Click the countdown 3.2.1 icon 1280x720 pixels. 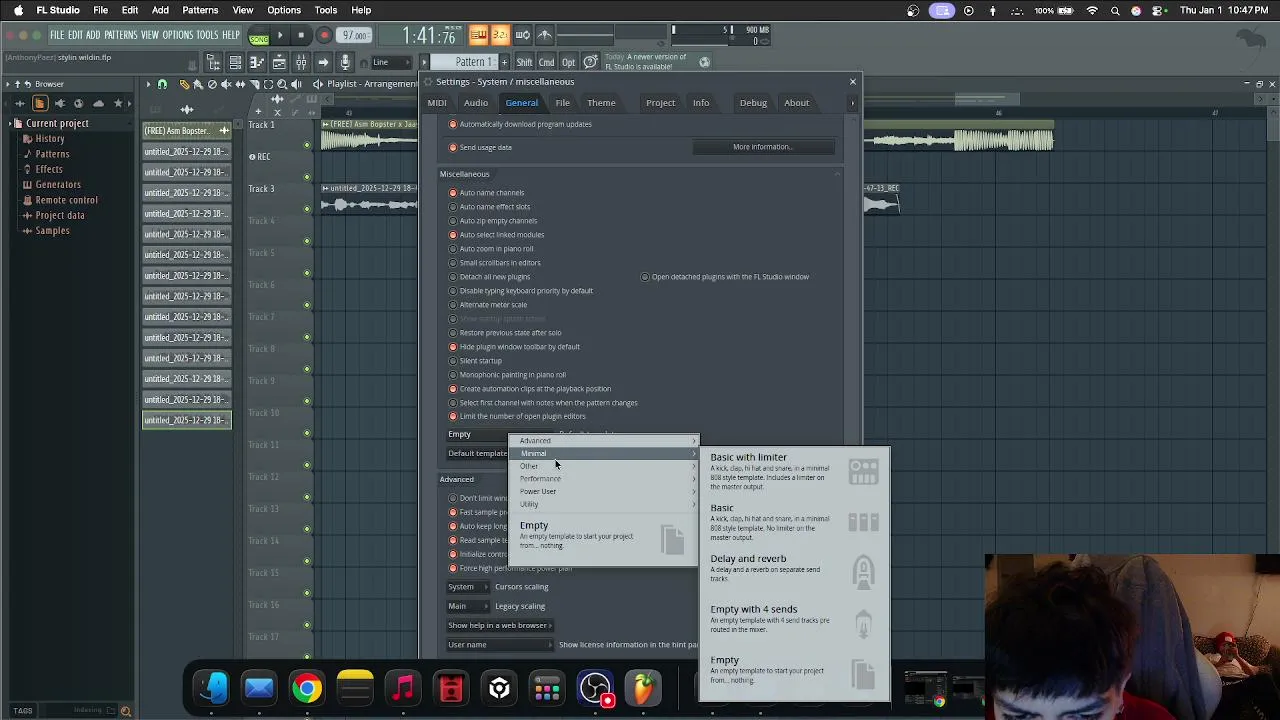[500, 35]
